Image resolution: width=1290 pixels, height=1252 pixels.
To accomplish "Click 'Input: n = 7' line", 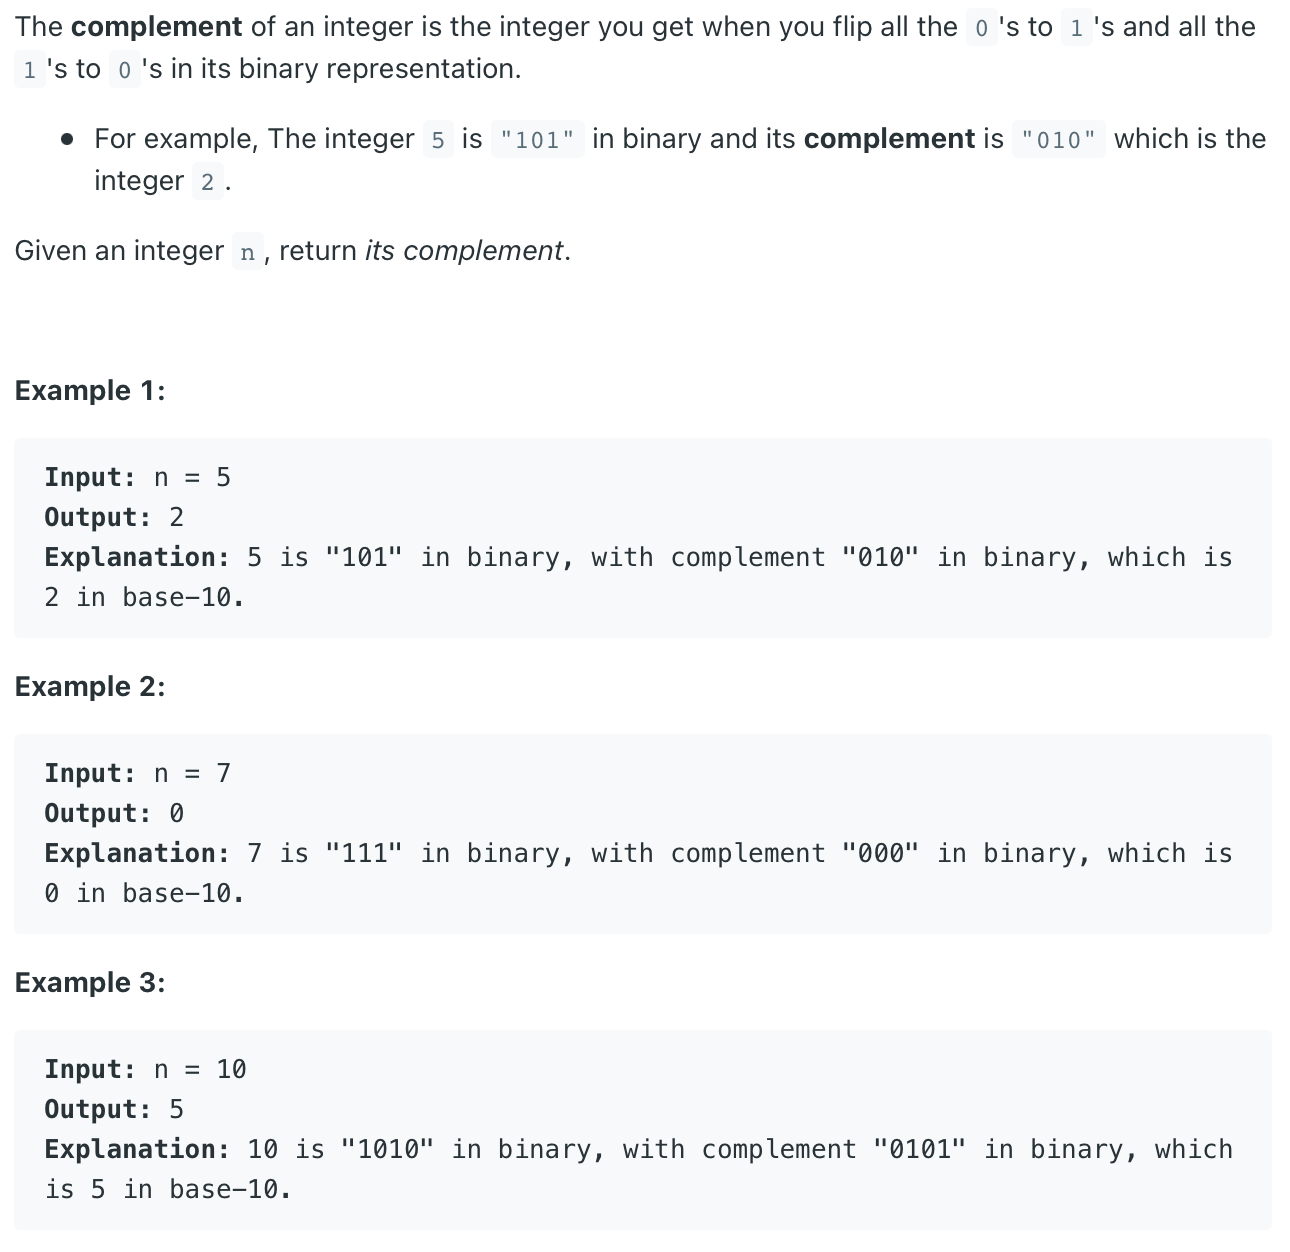I will click(138, 773).
